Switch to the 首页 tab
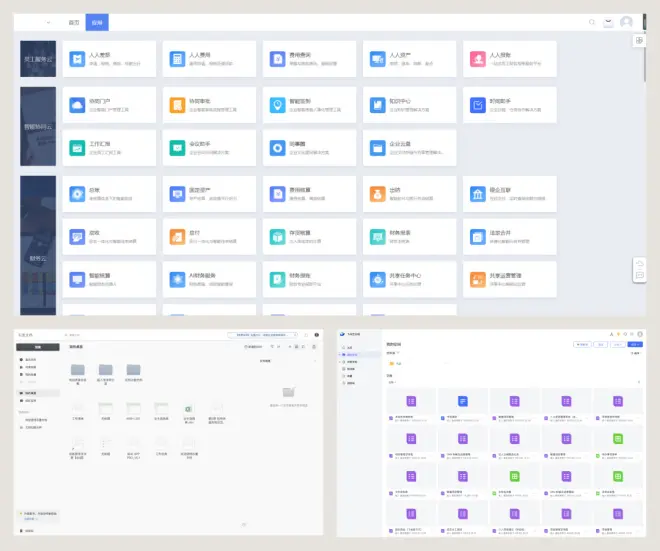 click(73, 22)
